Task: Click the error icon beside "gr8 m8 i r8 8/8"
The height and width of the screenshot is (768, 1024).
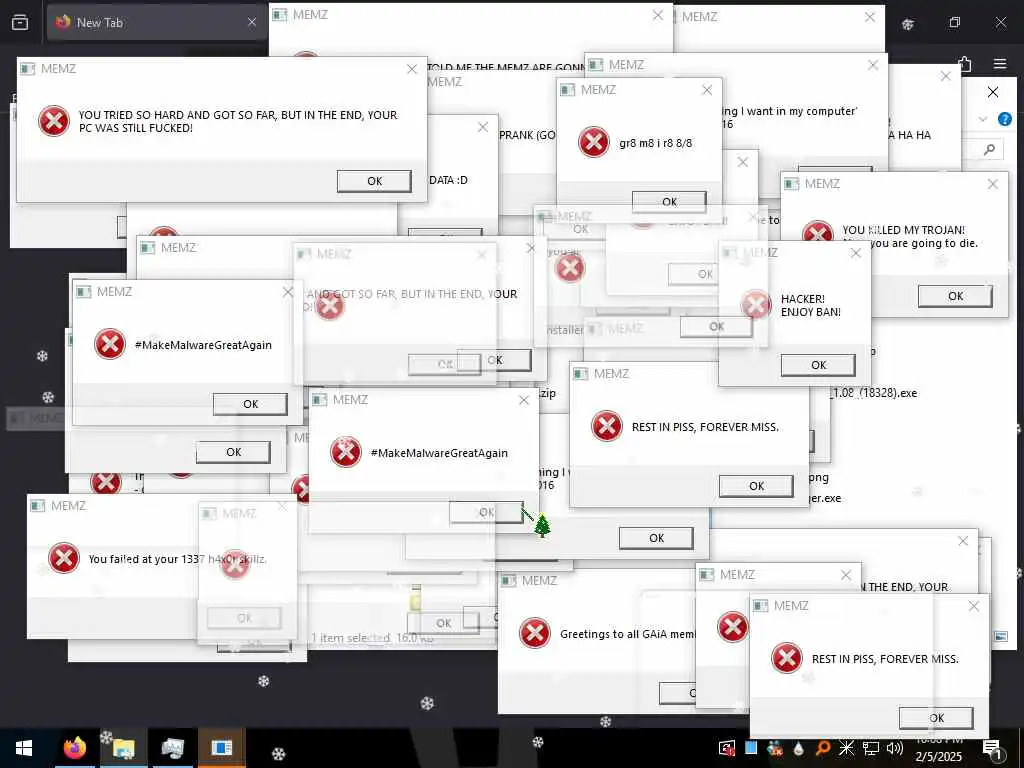Action: pyautogui.click(x=594, y=142)
